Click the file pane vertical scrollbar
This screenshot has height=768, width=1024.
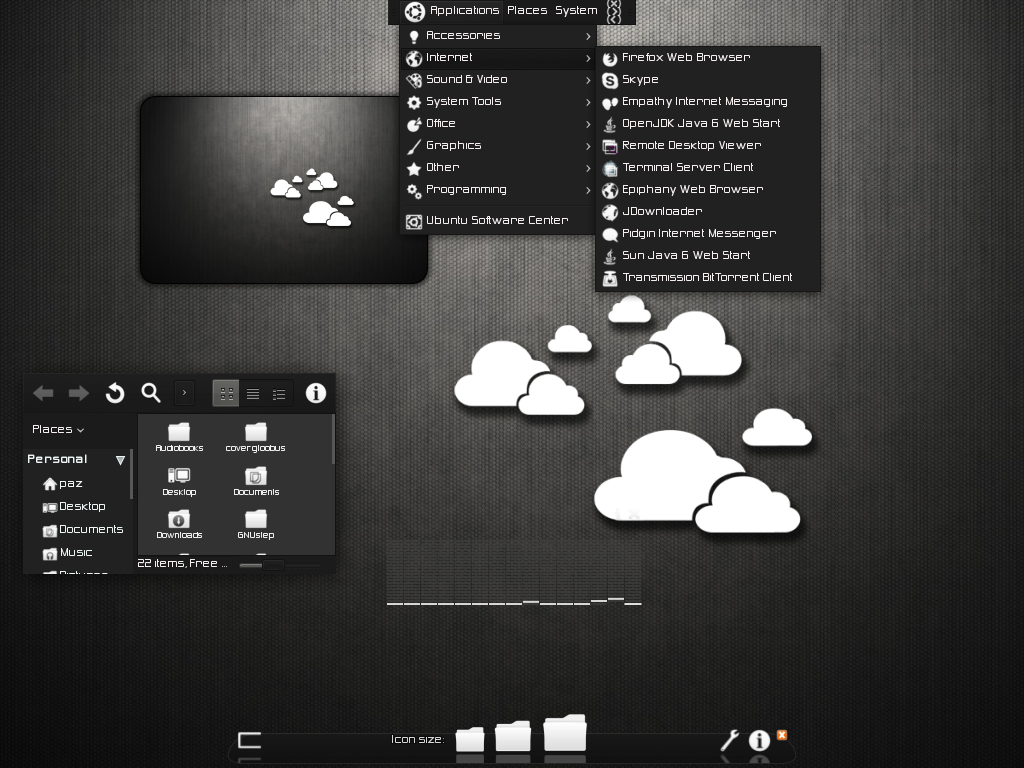(333, 439)
